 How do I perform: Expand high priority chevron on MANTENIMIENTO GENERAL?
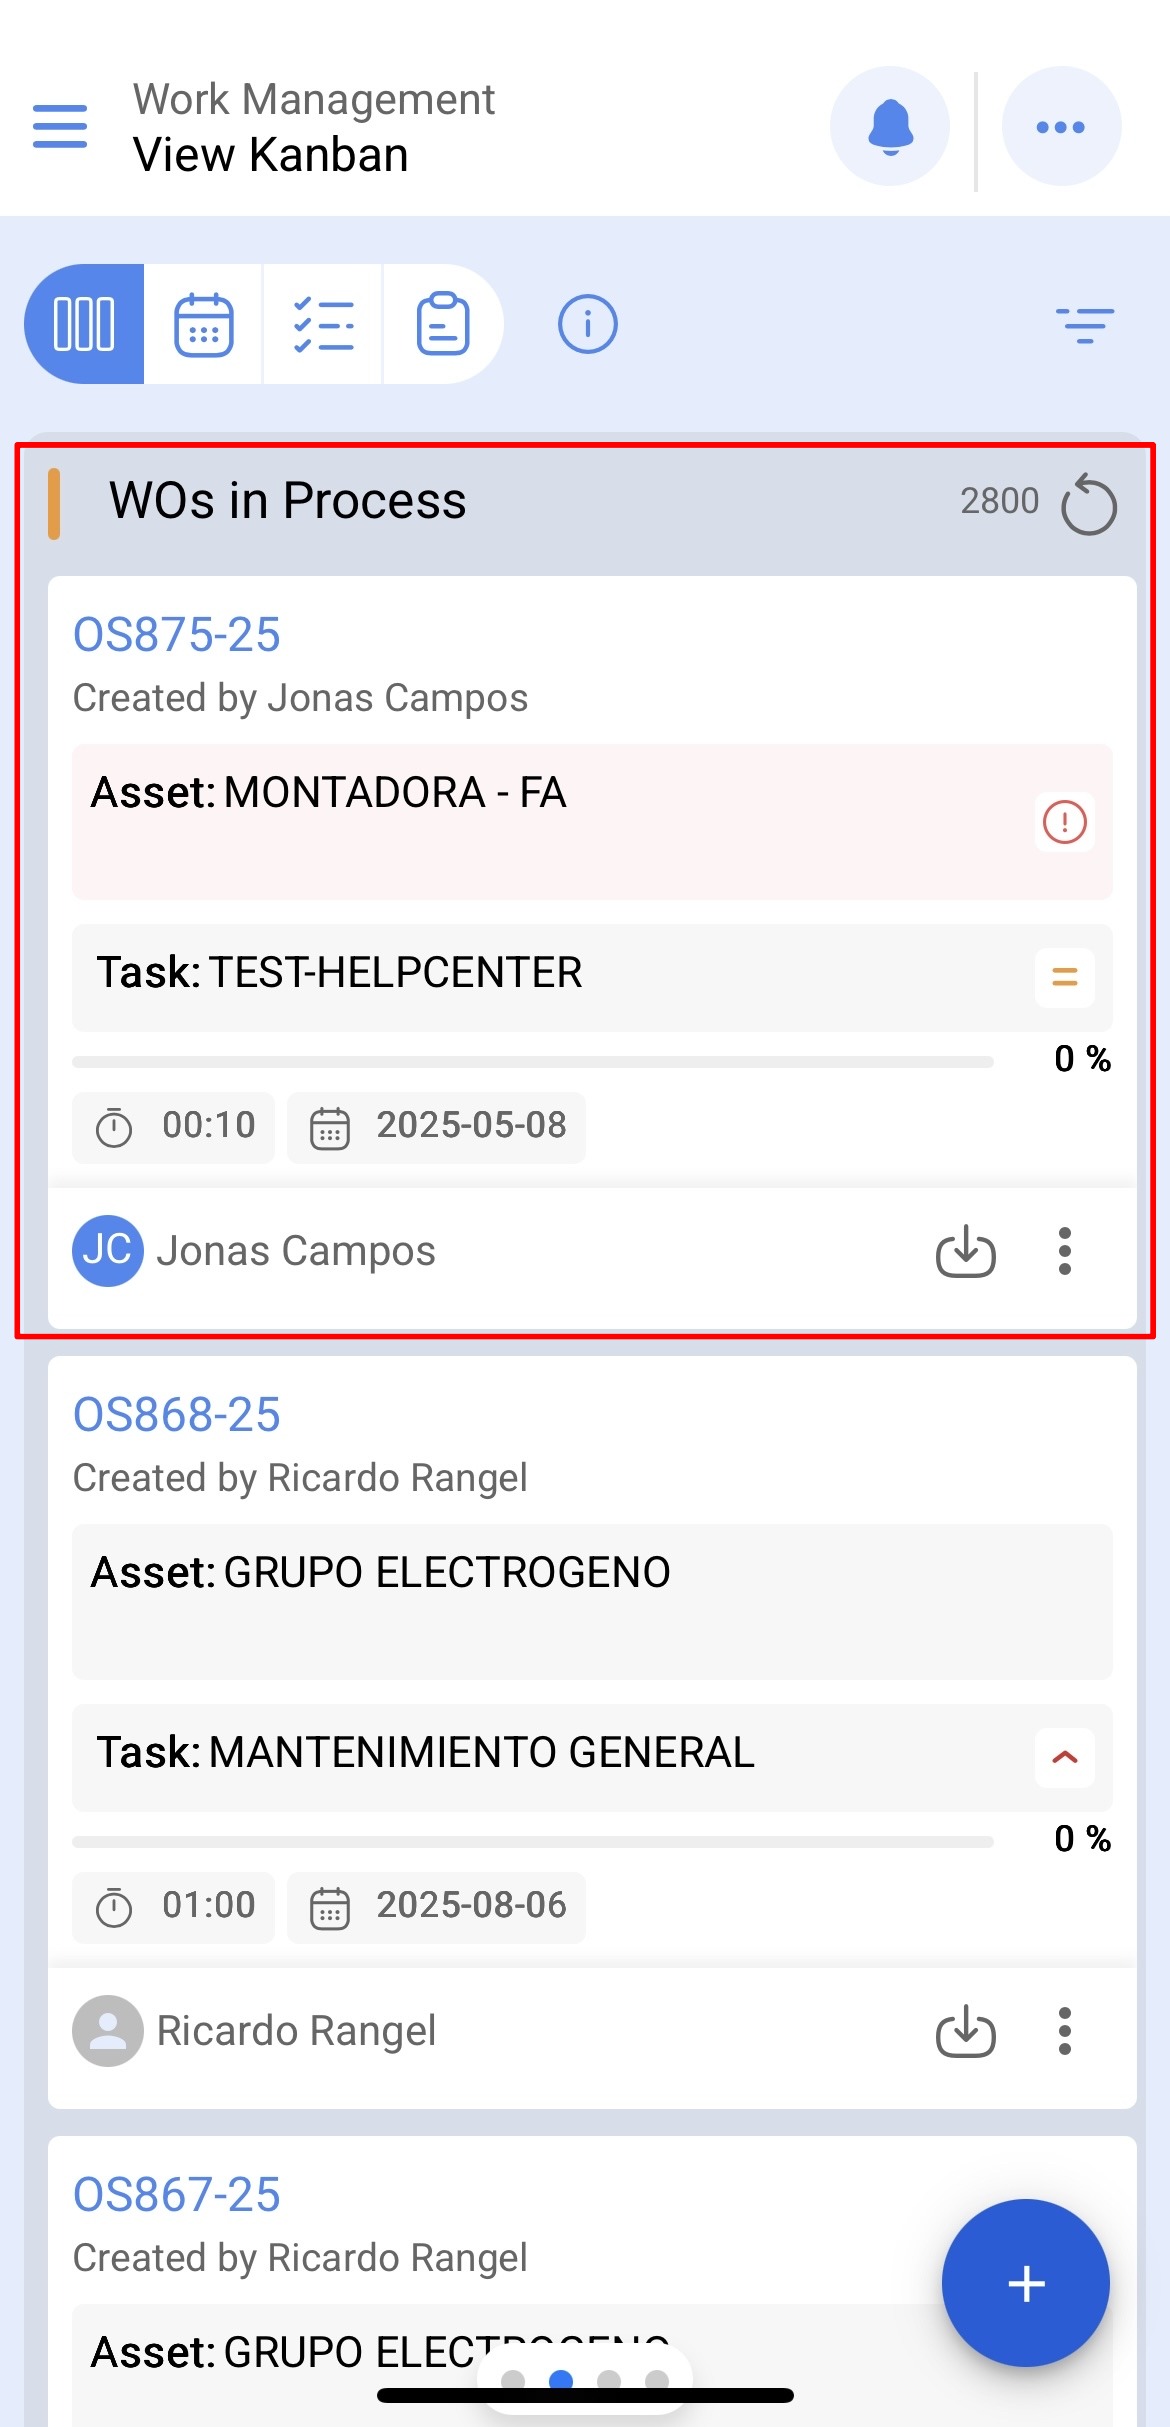[1065, 1757]
